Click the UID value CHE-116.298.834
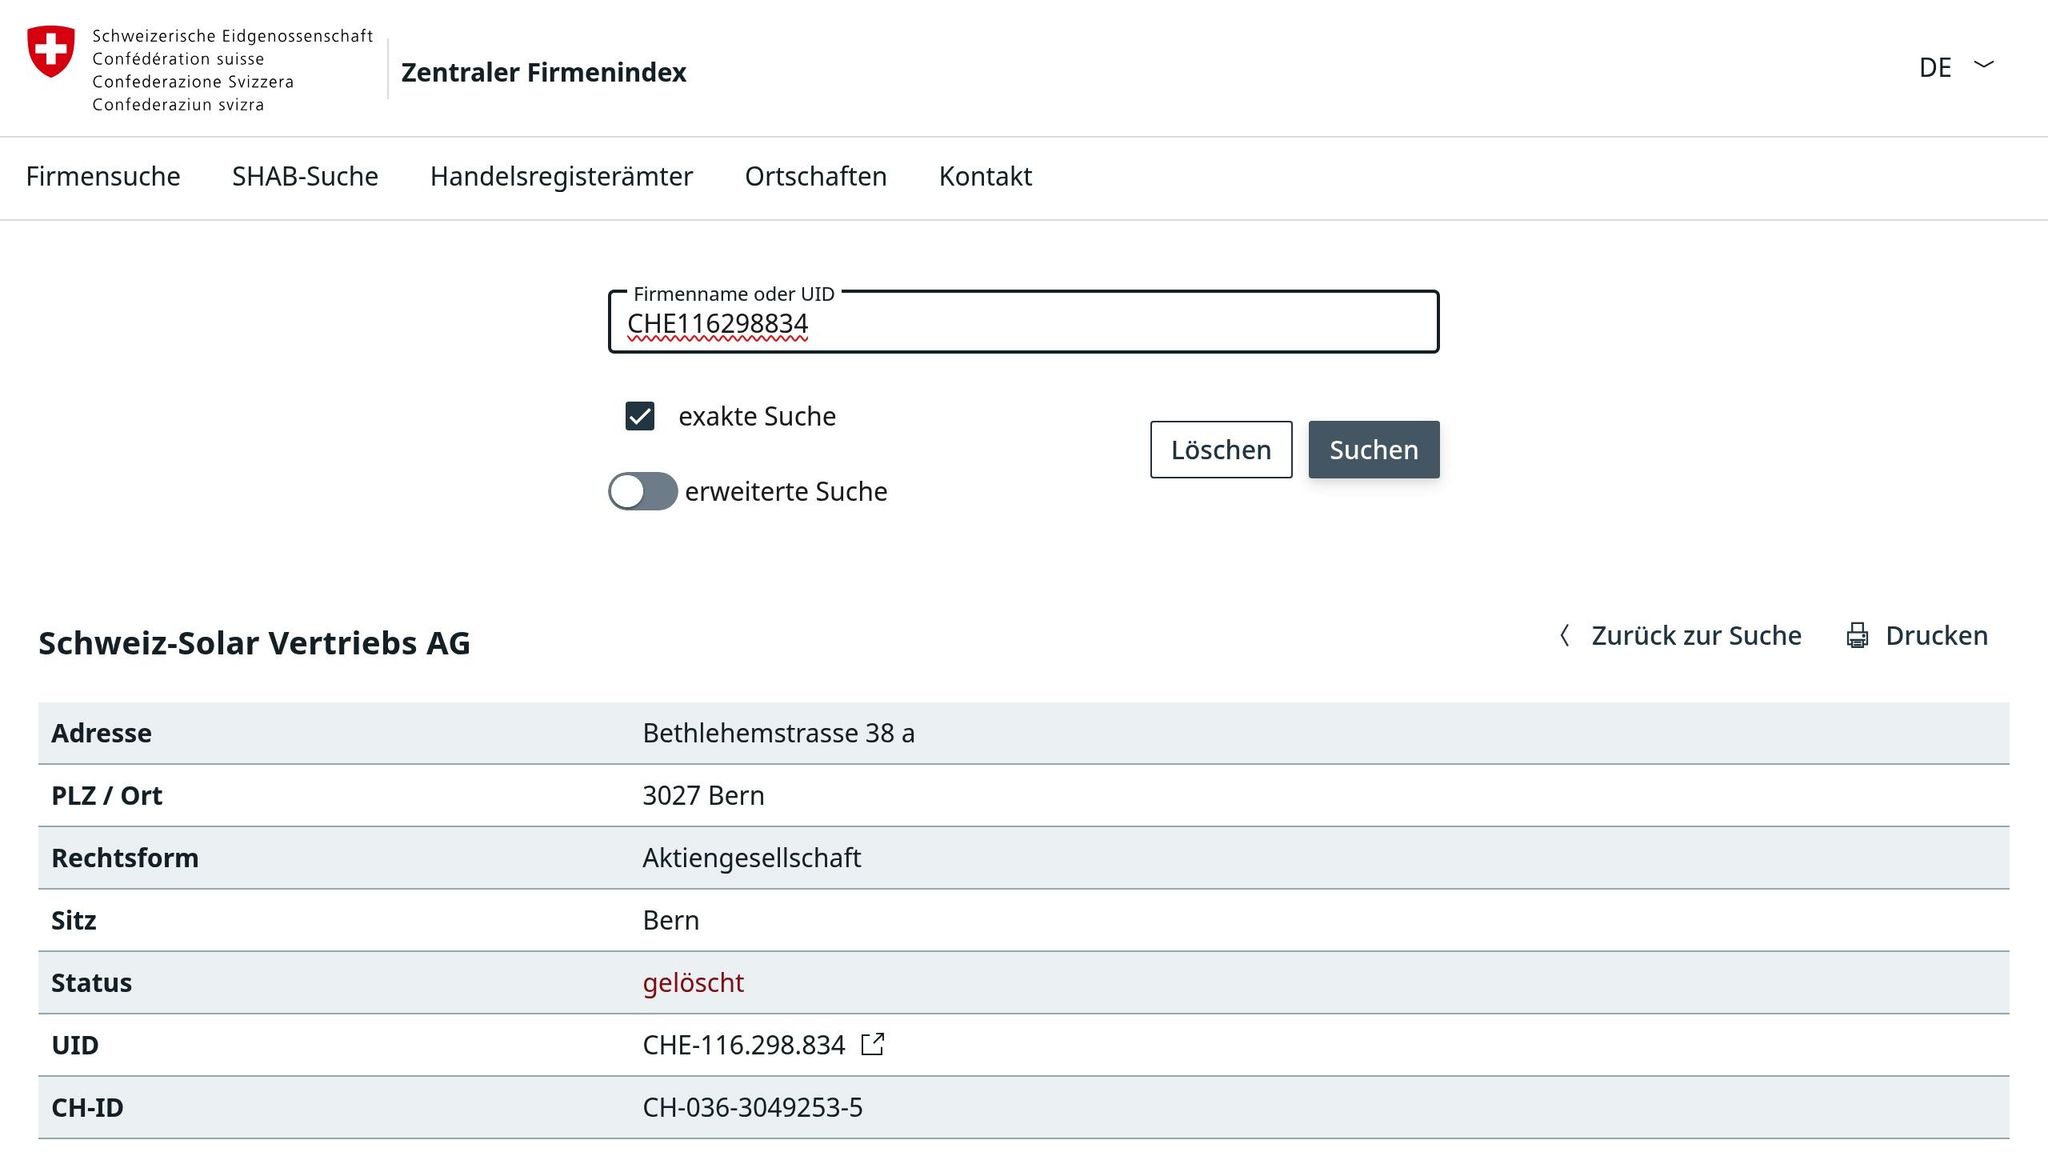2048x1152 pixels. [744, 1045]
